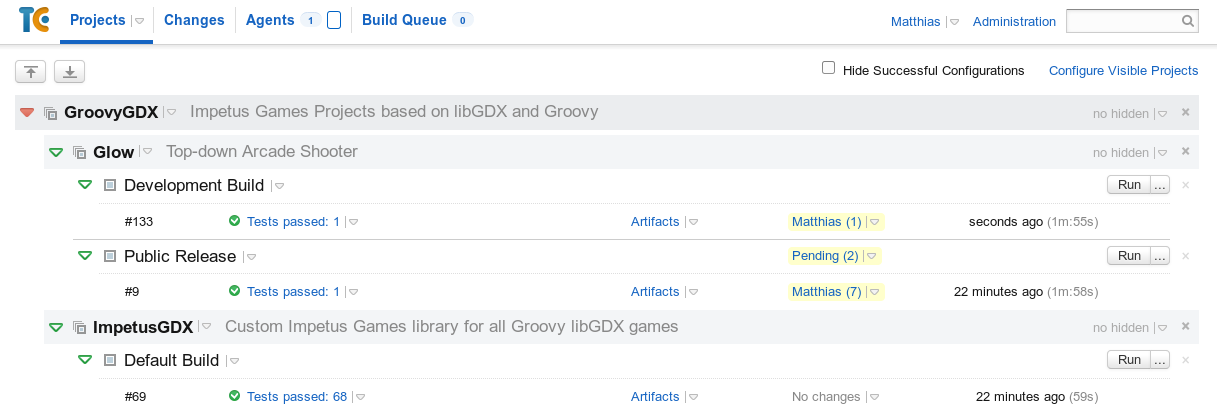The width and height of the screenshot is (1217, 415).
Task: Open the Projects tab
Action: click(98, 20)
